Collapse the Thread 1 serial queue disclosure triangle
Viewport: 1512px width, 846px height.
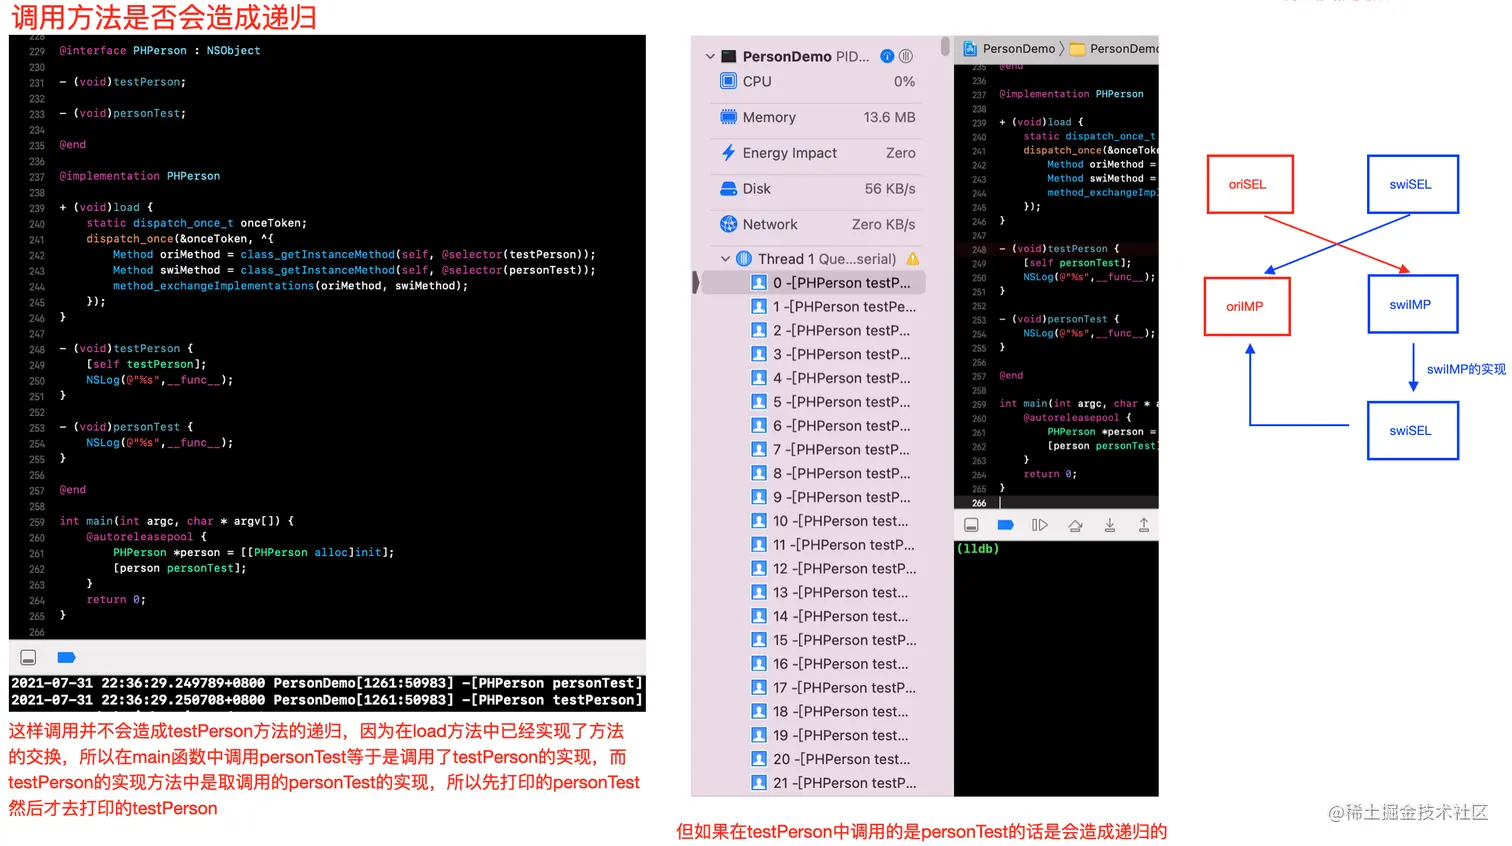click(x=726, y=258)
